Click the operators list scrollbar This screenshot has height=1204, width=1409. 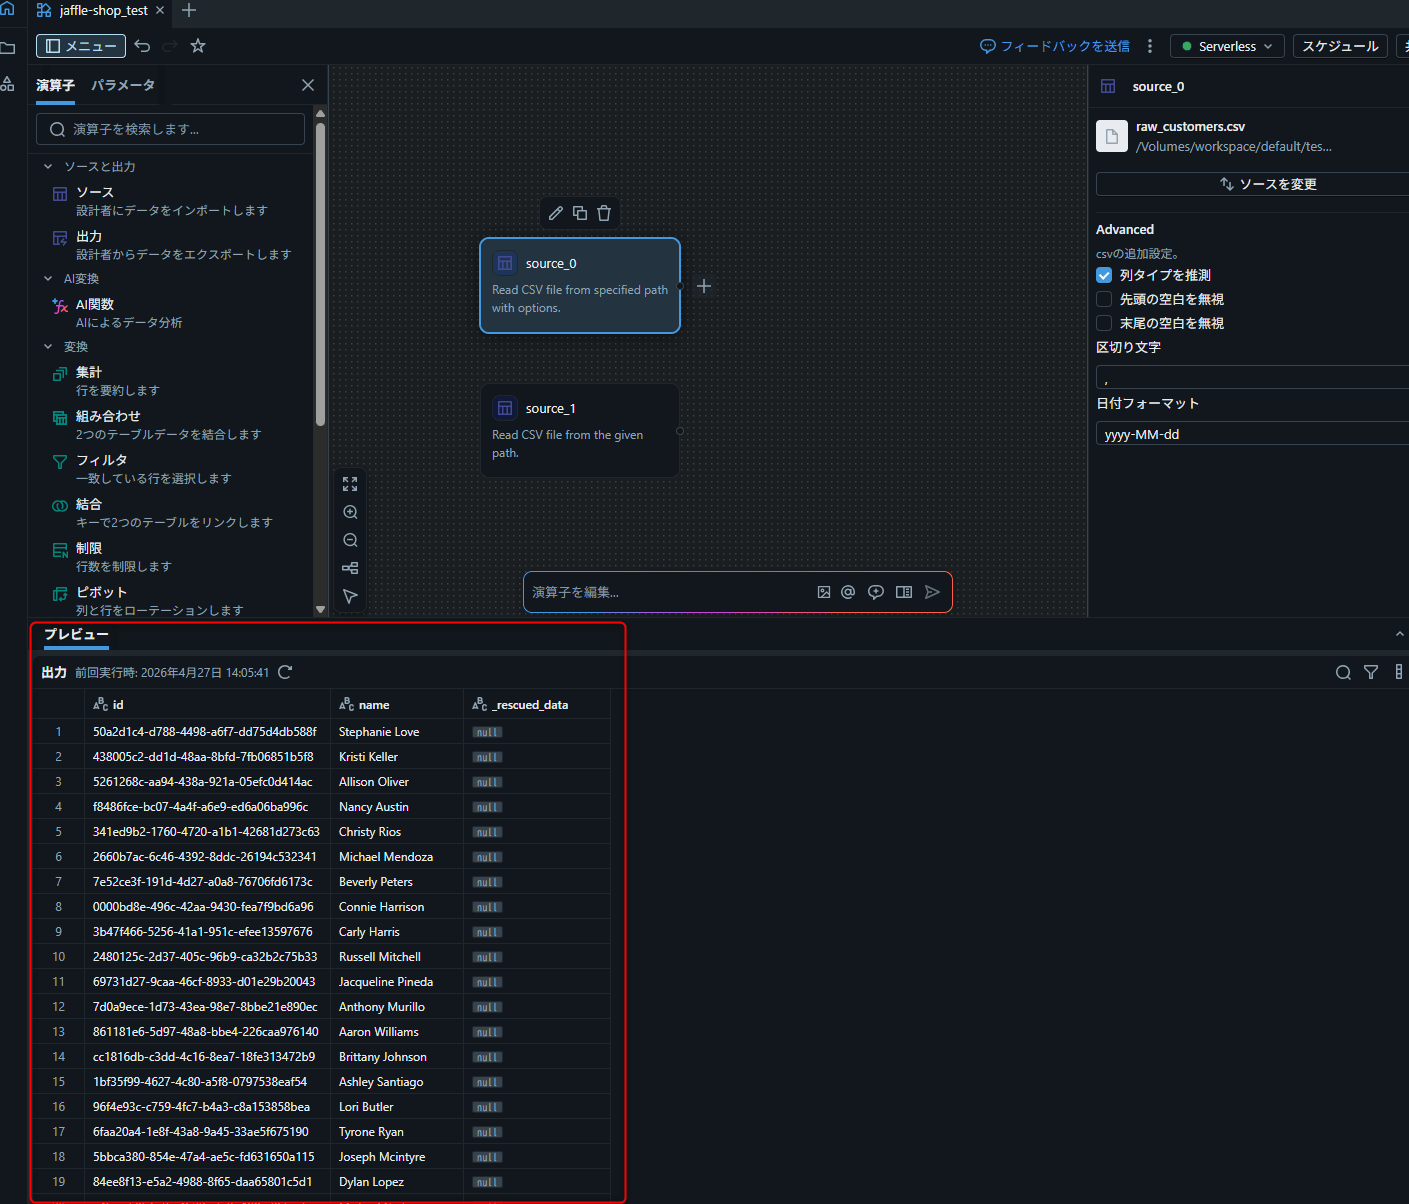[x=320, y=275]
